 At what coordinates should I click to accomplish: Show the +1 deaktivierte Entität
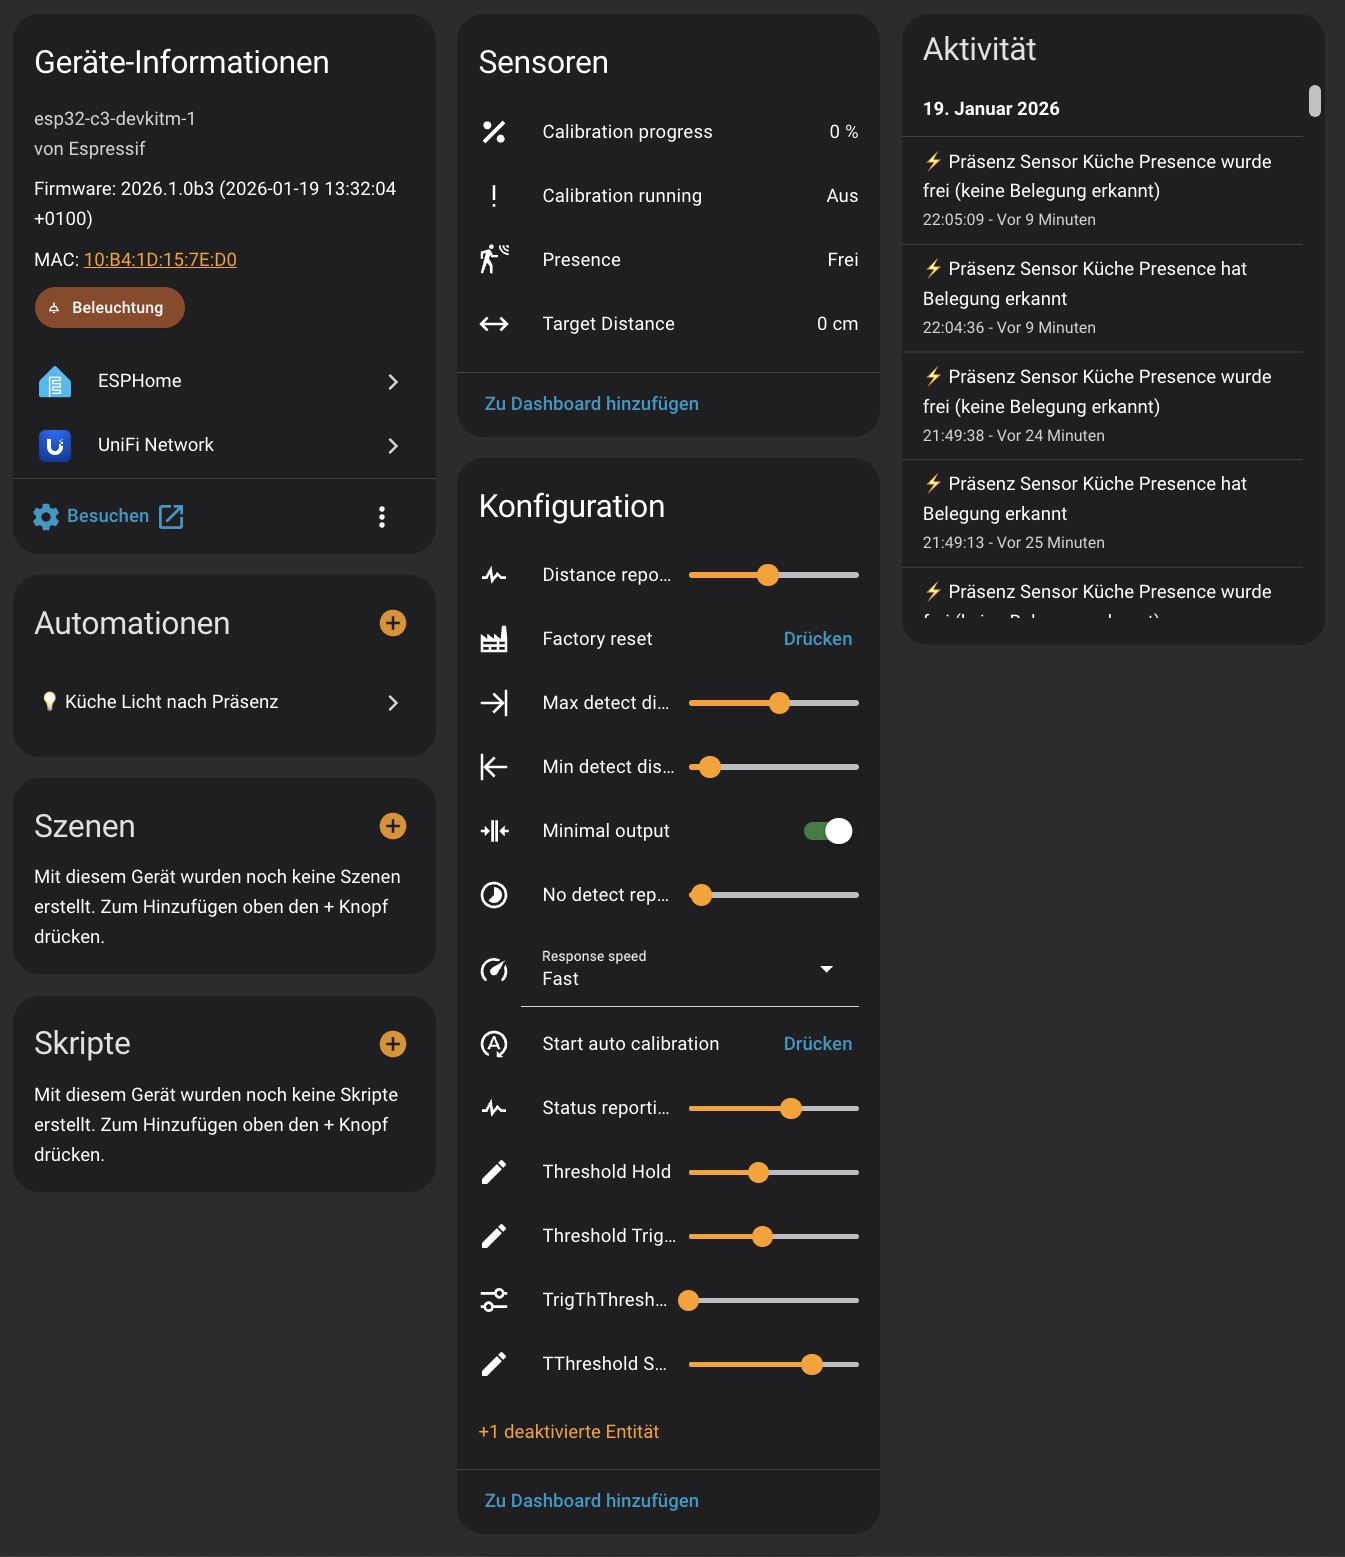568,1432
